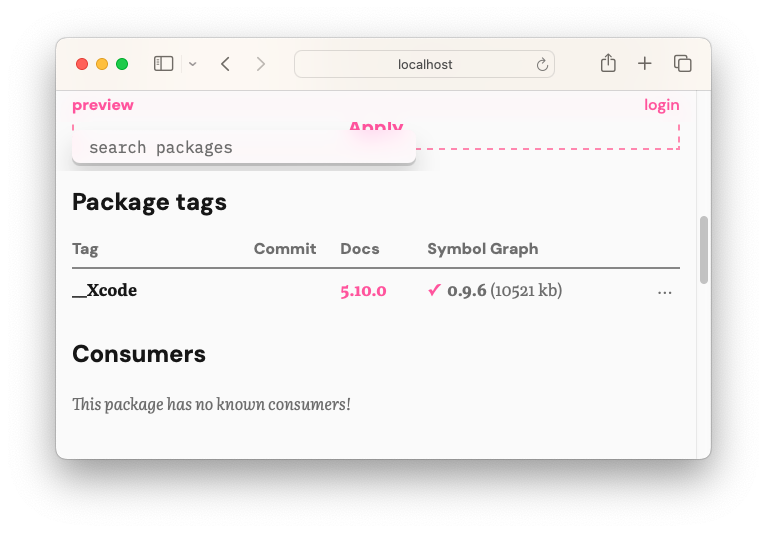This screenshot has width=767, height=533.
Task: Click the page vertical scrollbar thumb
Action: tap(704, 249)
